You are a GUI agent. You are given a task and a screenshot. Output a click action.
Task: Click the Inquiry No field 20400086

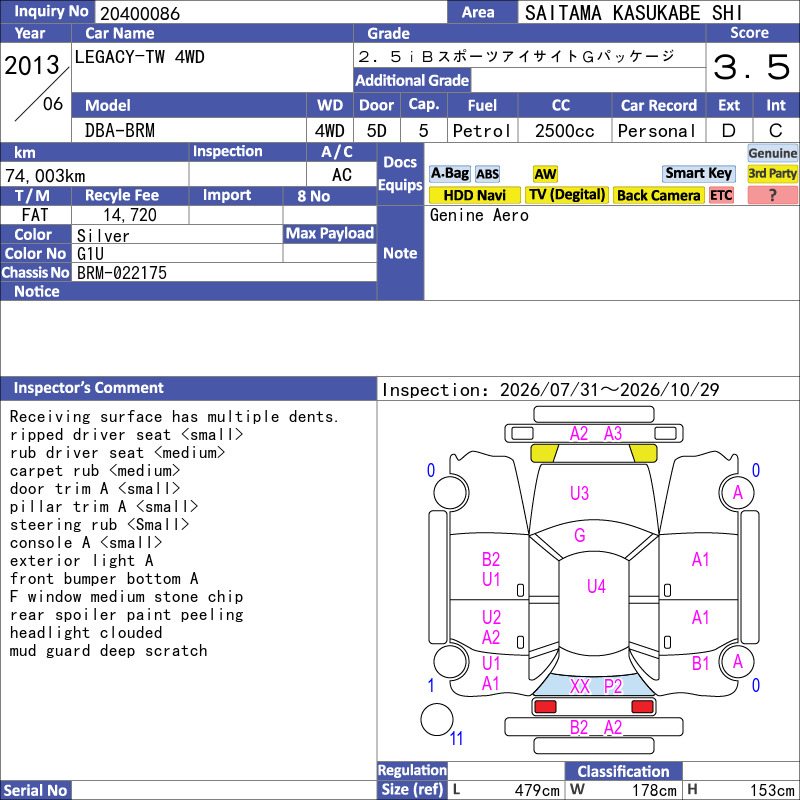click(271, 13)
